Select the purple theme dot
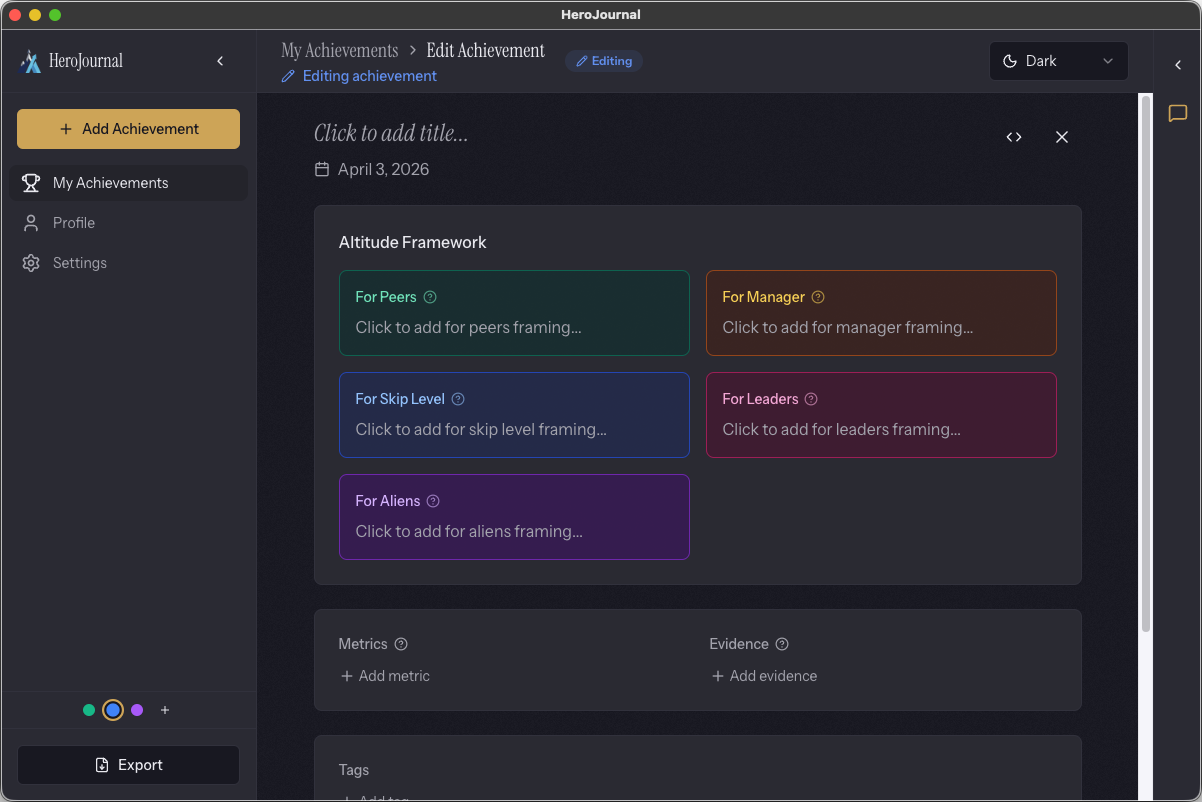1202x802 pixels. tap(137, 710)
